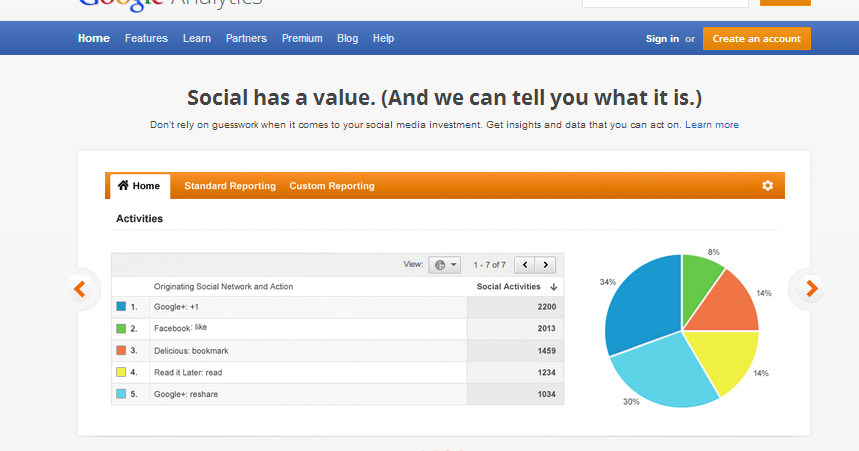
Task: Click the 8% pie chart label
Action: pos(713,252)
